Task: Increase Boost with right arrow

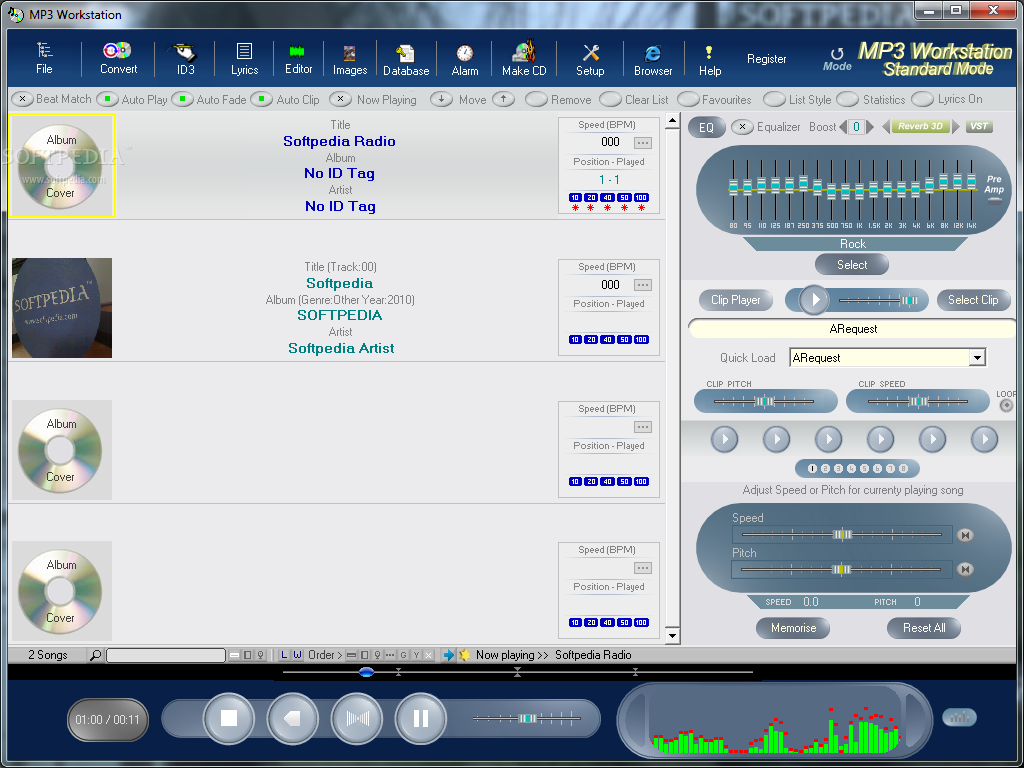Action: 870,127
